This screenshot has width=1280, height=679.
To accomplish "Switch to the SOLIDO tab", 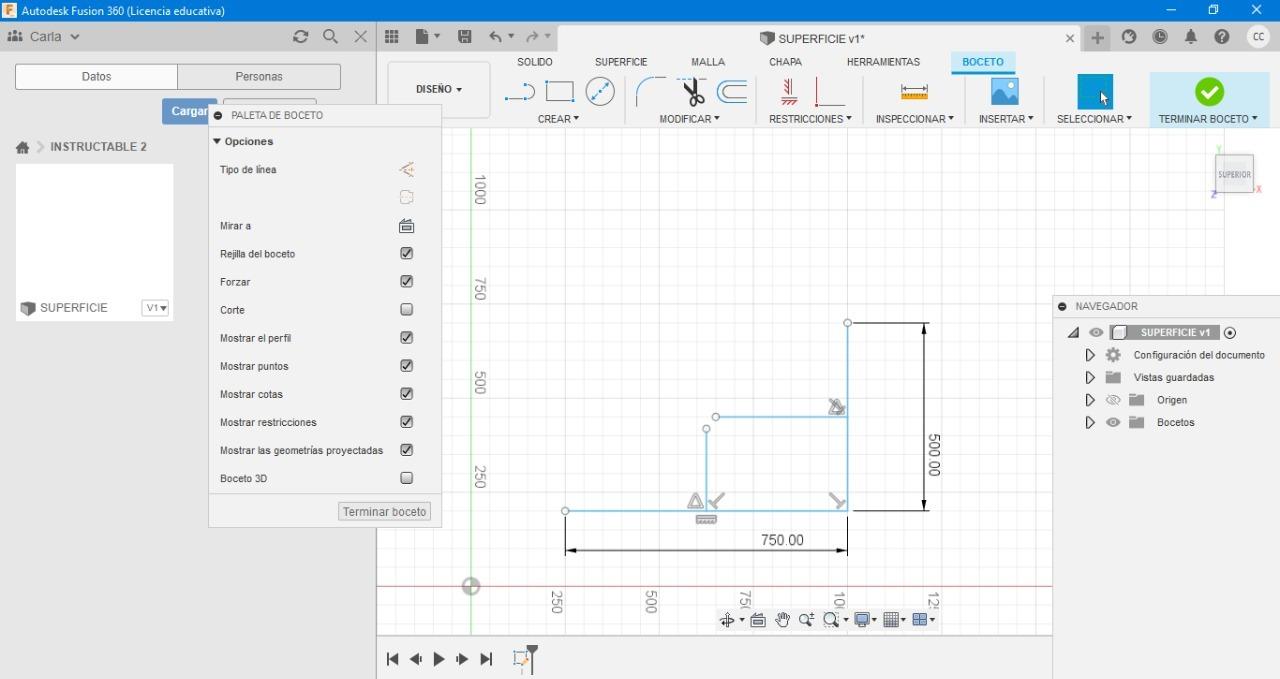I will coord(535,62).
